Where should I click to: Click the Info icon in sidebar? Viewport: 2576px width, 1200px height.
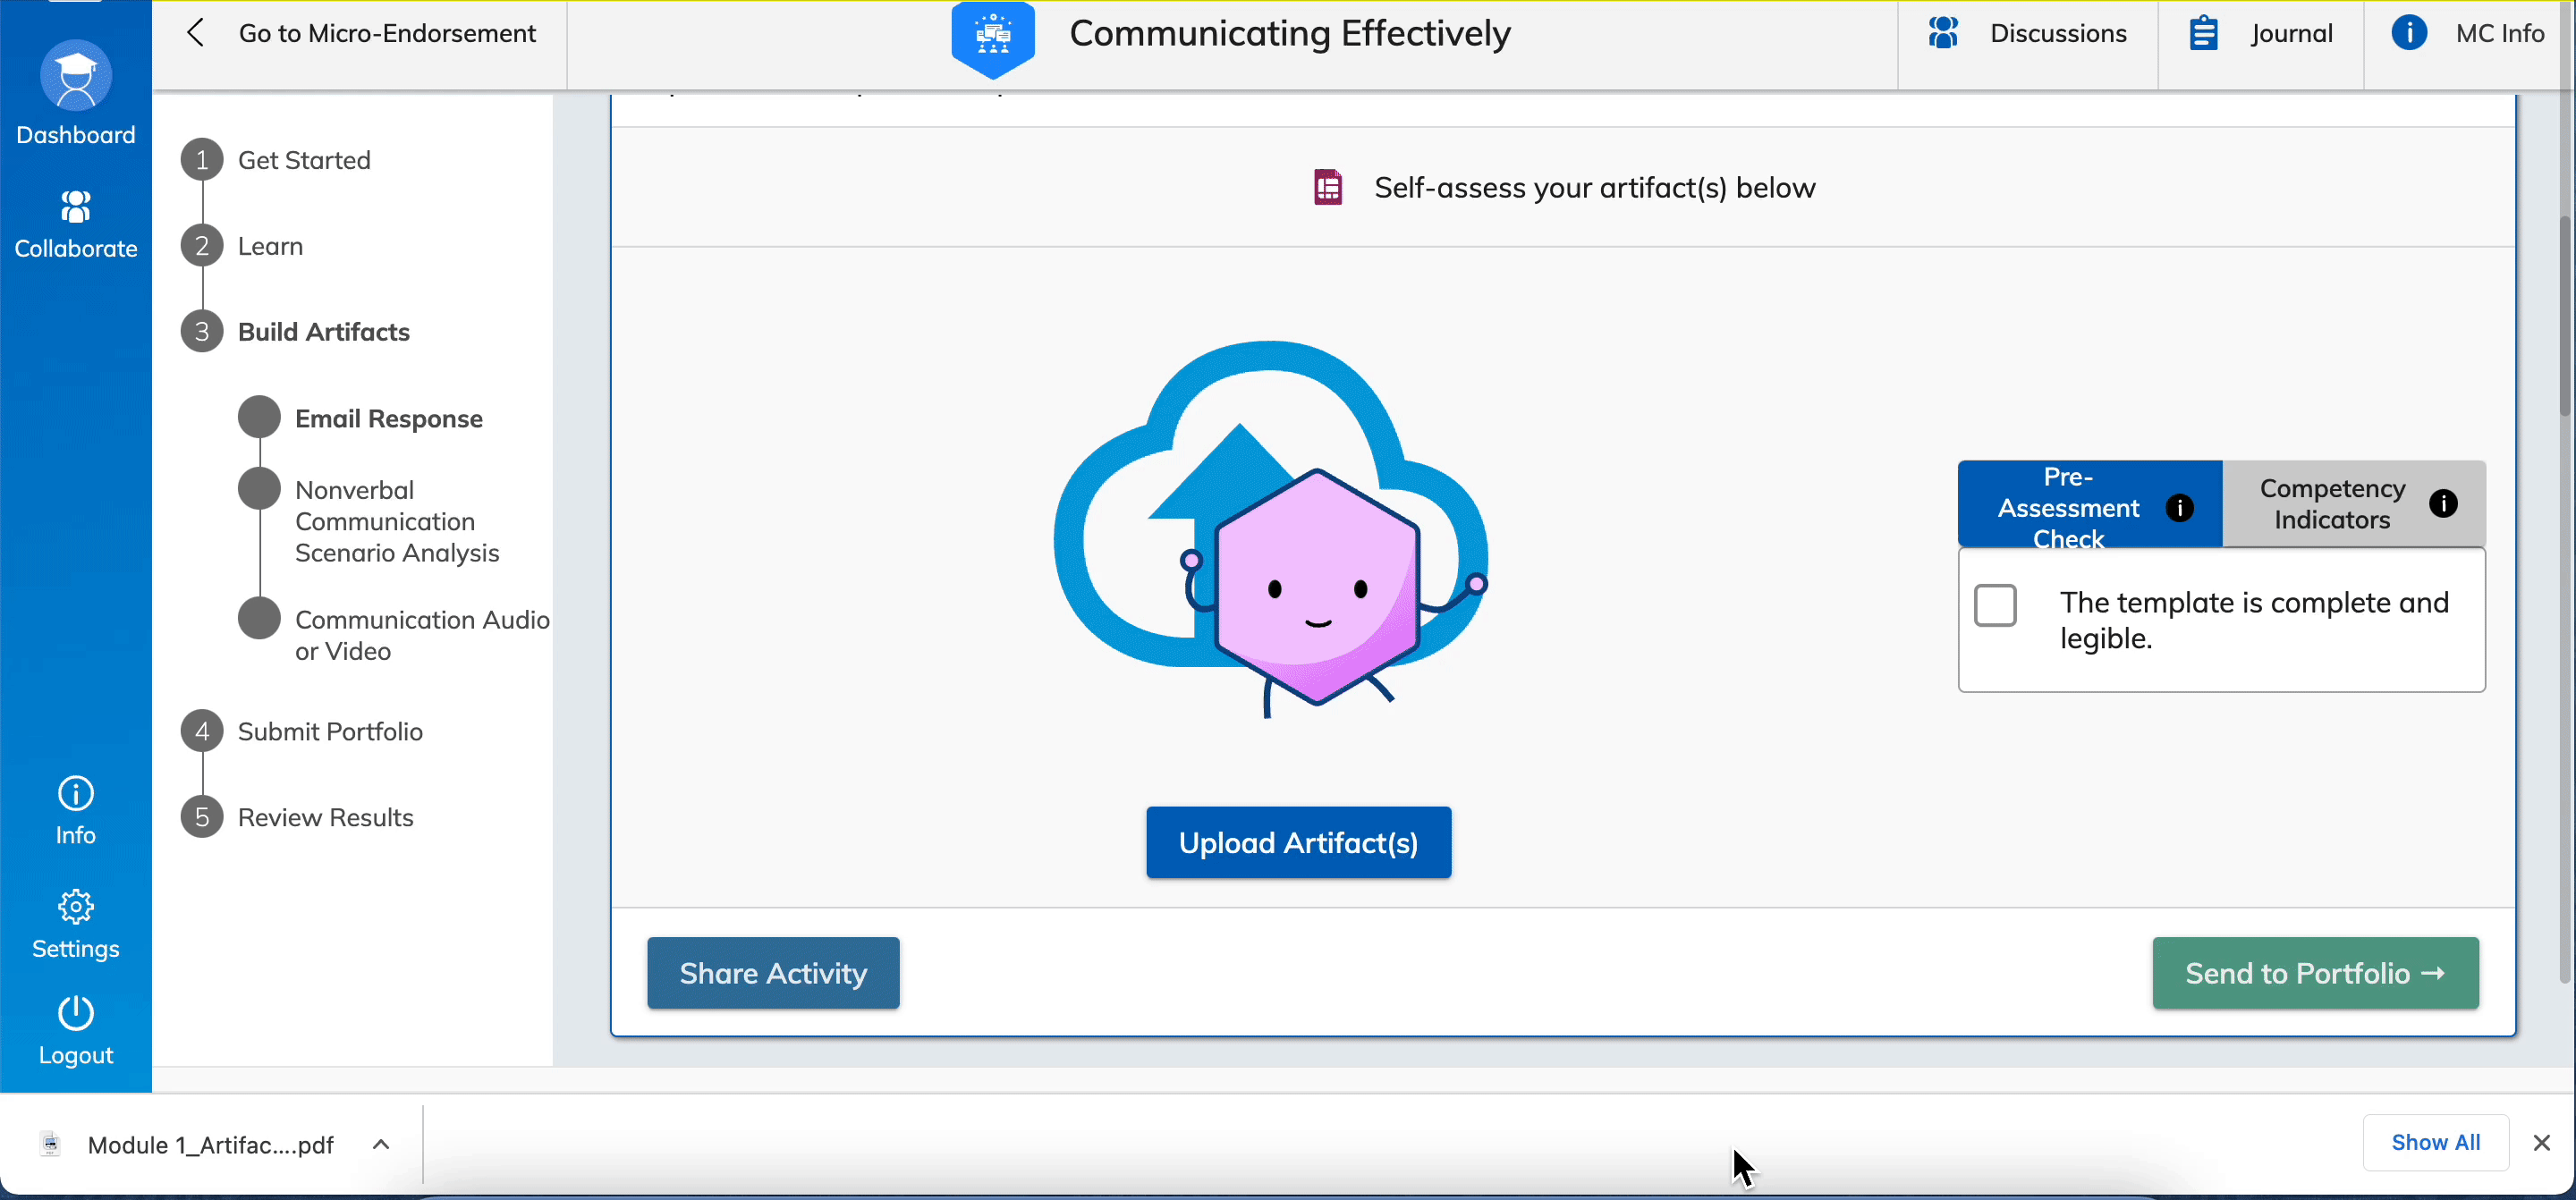pyautogui.click(x=76, y=794)
